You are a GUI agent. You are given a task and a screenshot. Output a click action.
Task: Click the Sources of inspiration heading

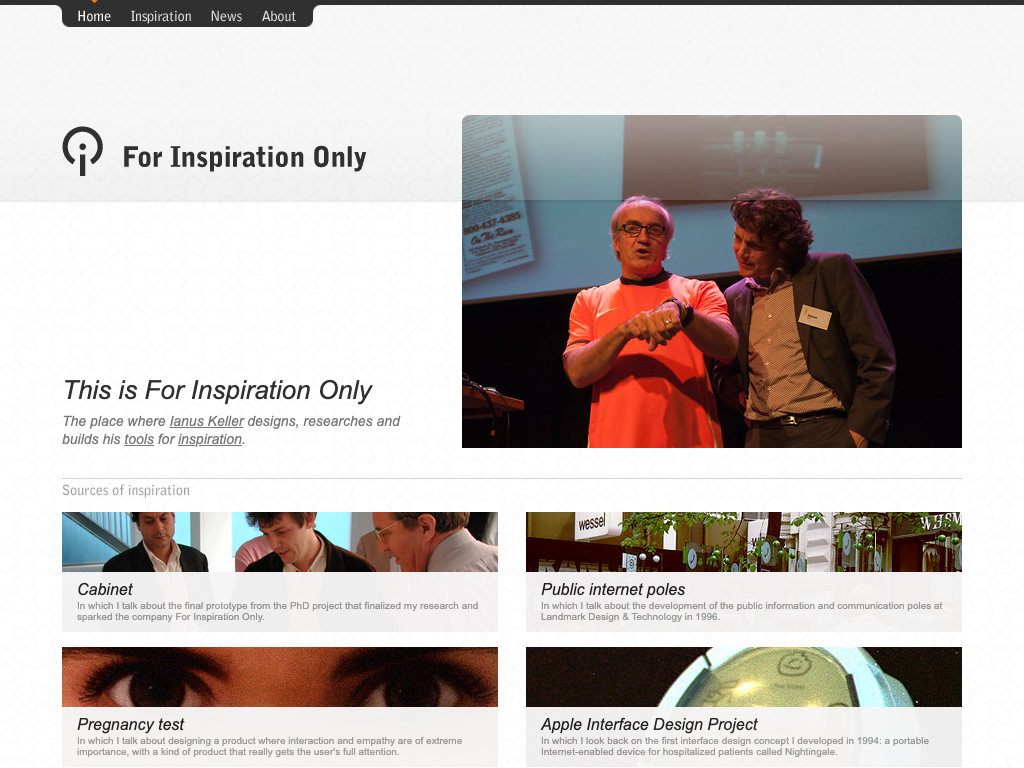[x=126, y=490]
